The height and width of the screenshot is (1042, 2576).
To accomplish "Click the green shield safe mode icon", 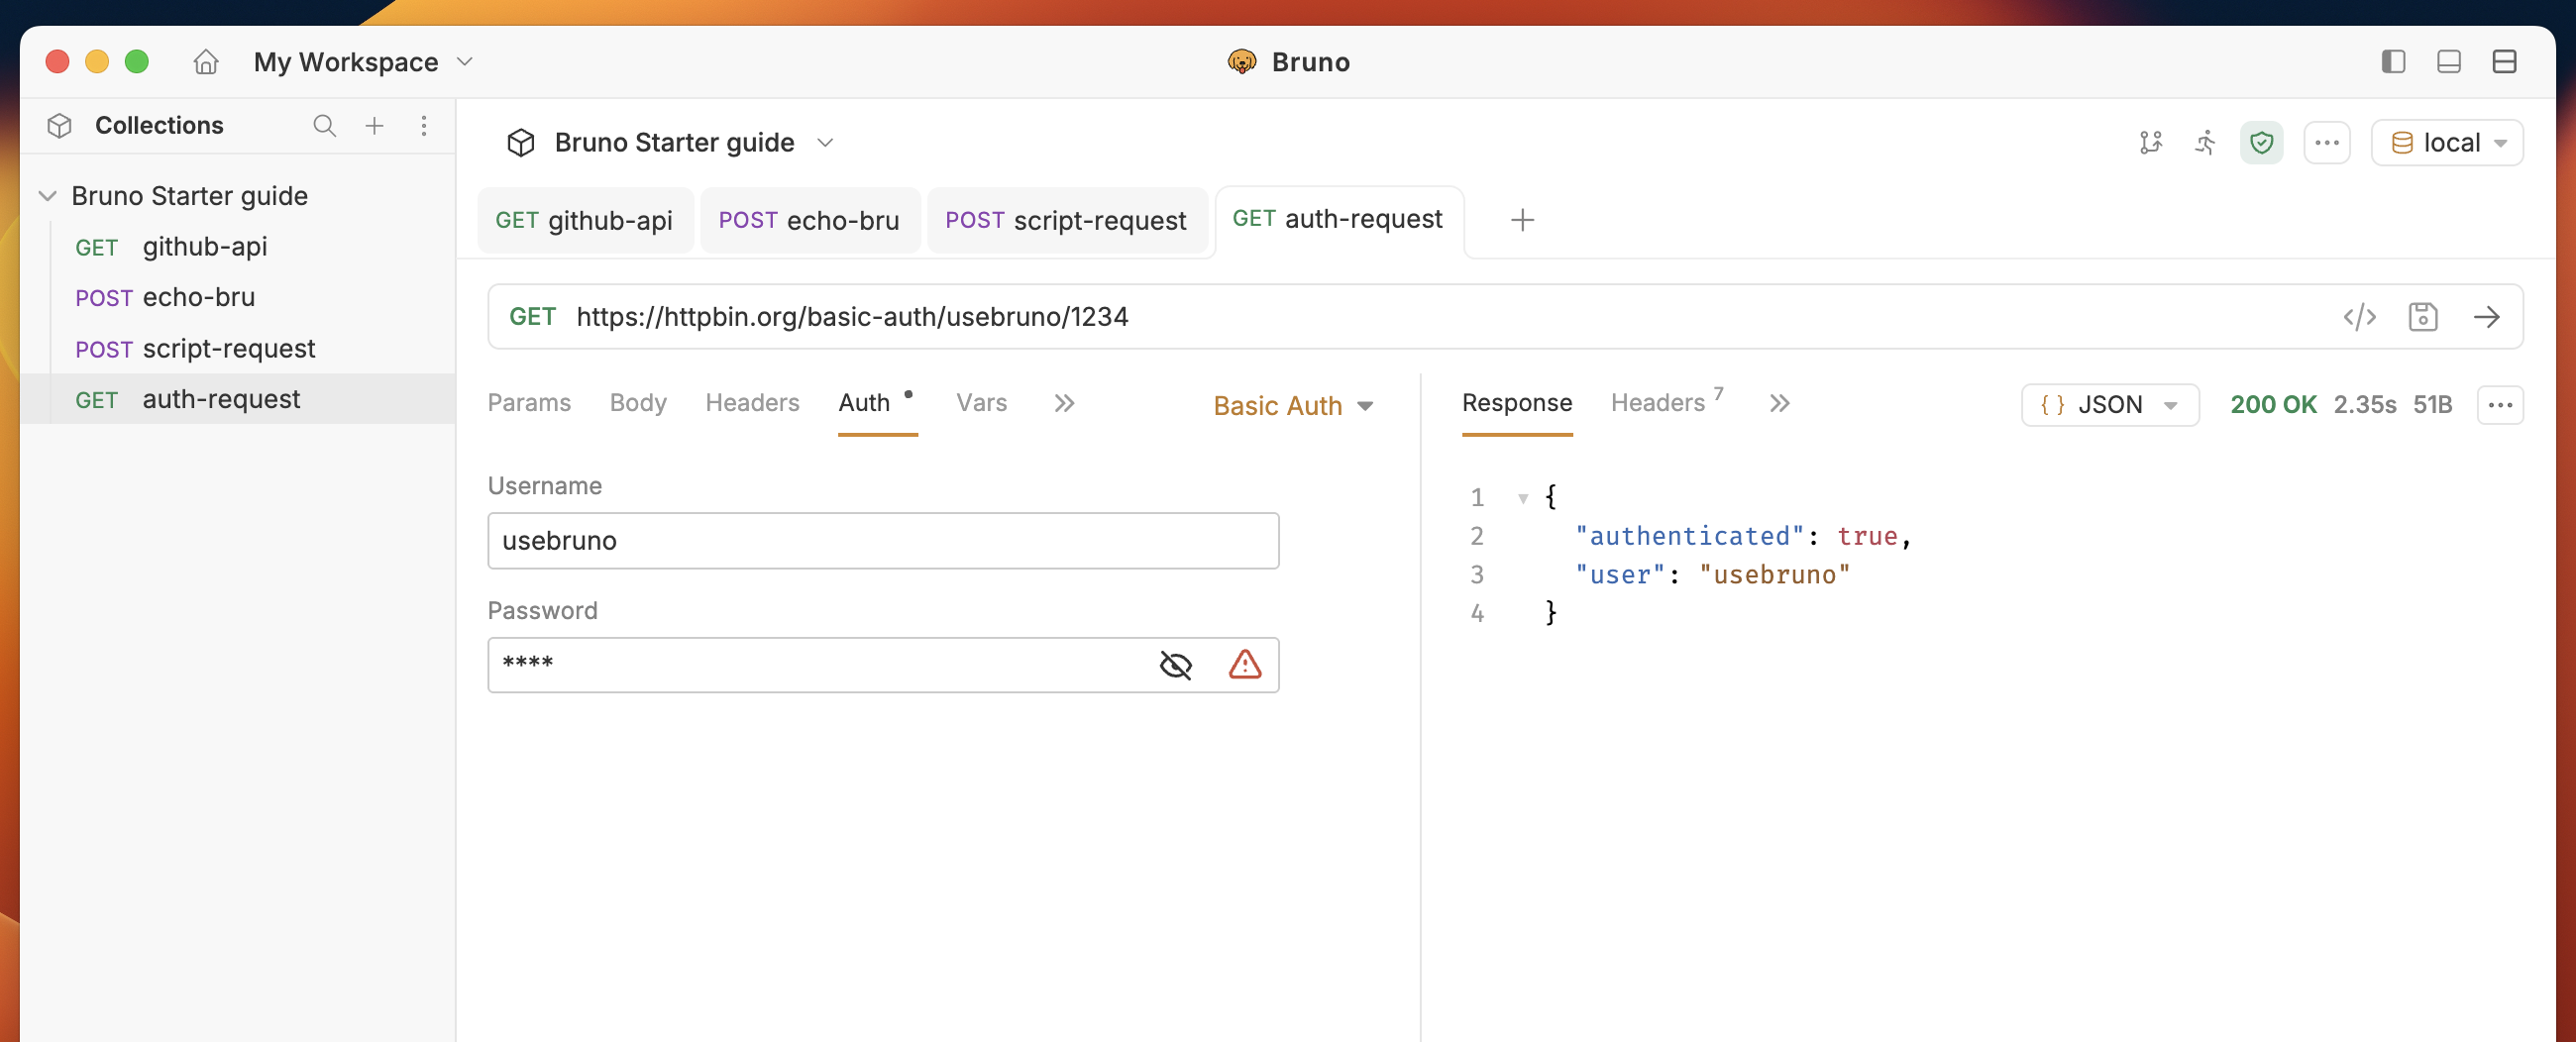I will (2261, 143).
